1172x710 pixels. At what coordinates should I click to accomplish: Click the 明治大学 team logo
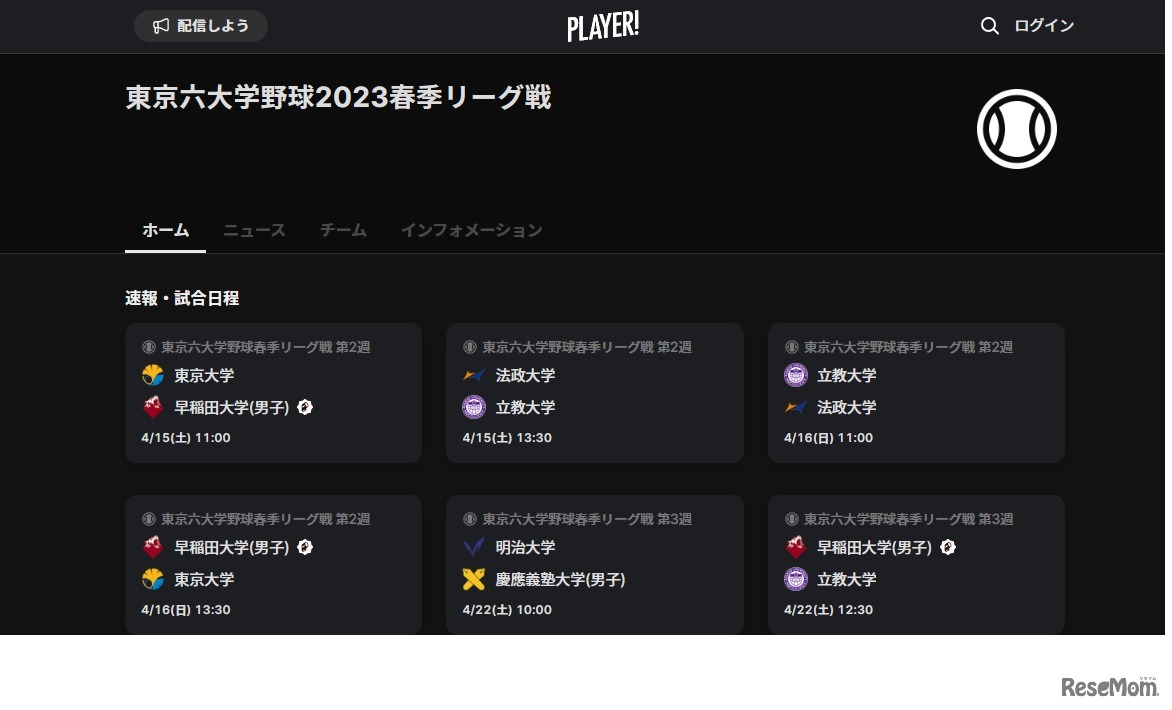coord(473,547)
